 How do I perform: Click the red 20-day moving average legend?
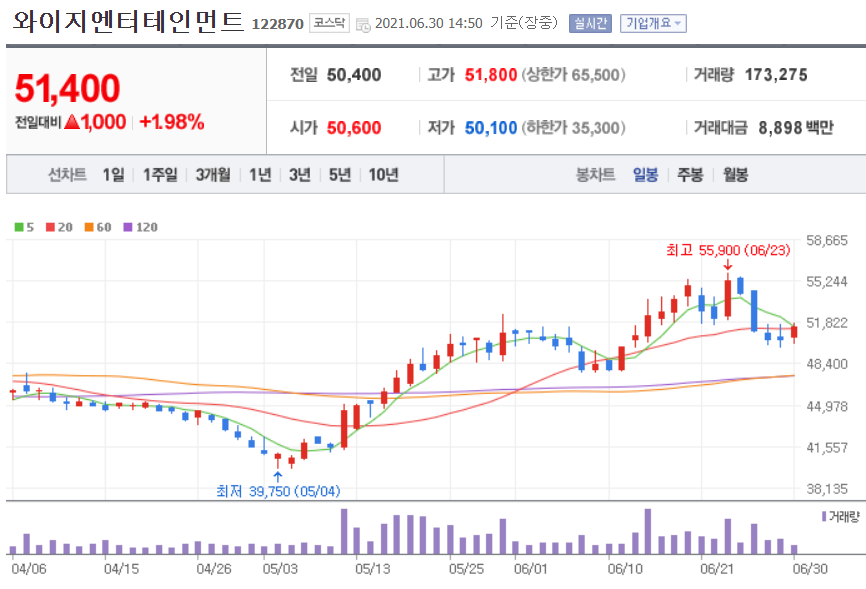tap(59, 227)
